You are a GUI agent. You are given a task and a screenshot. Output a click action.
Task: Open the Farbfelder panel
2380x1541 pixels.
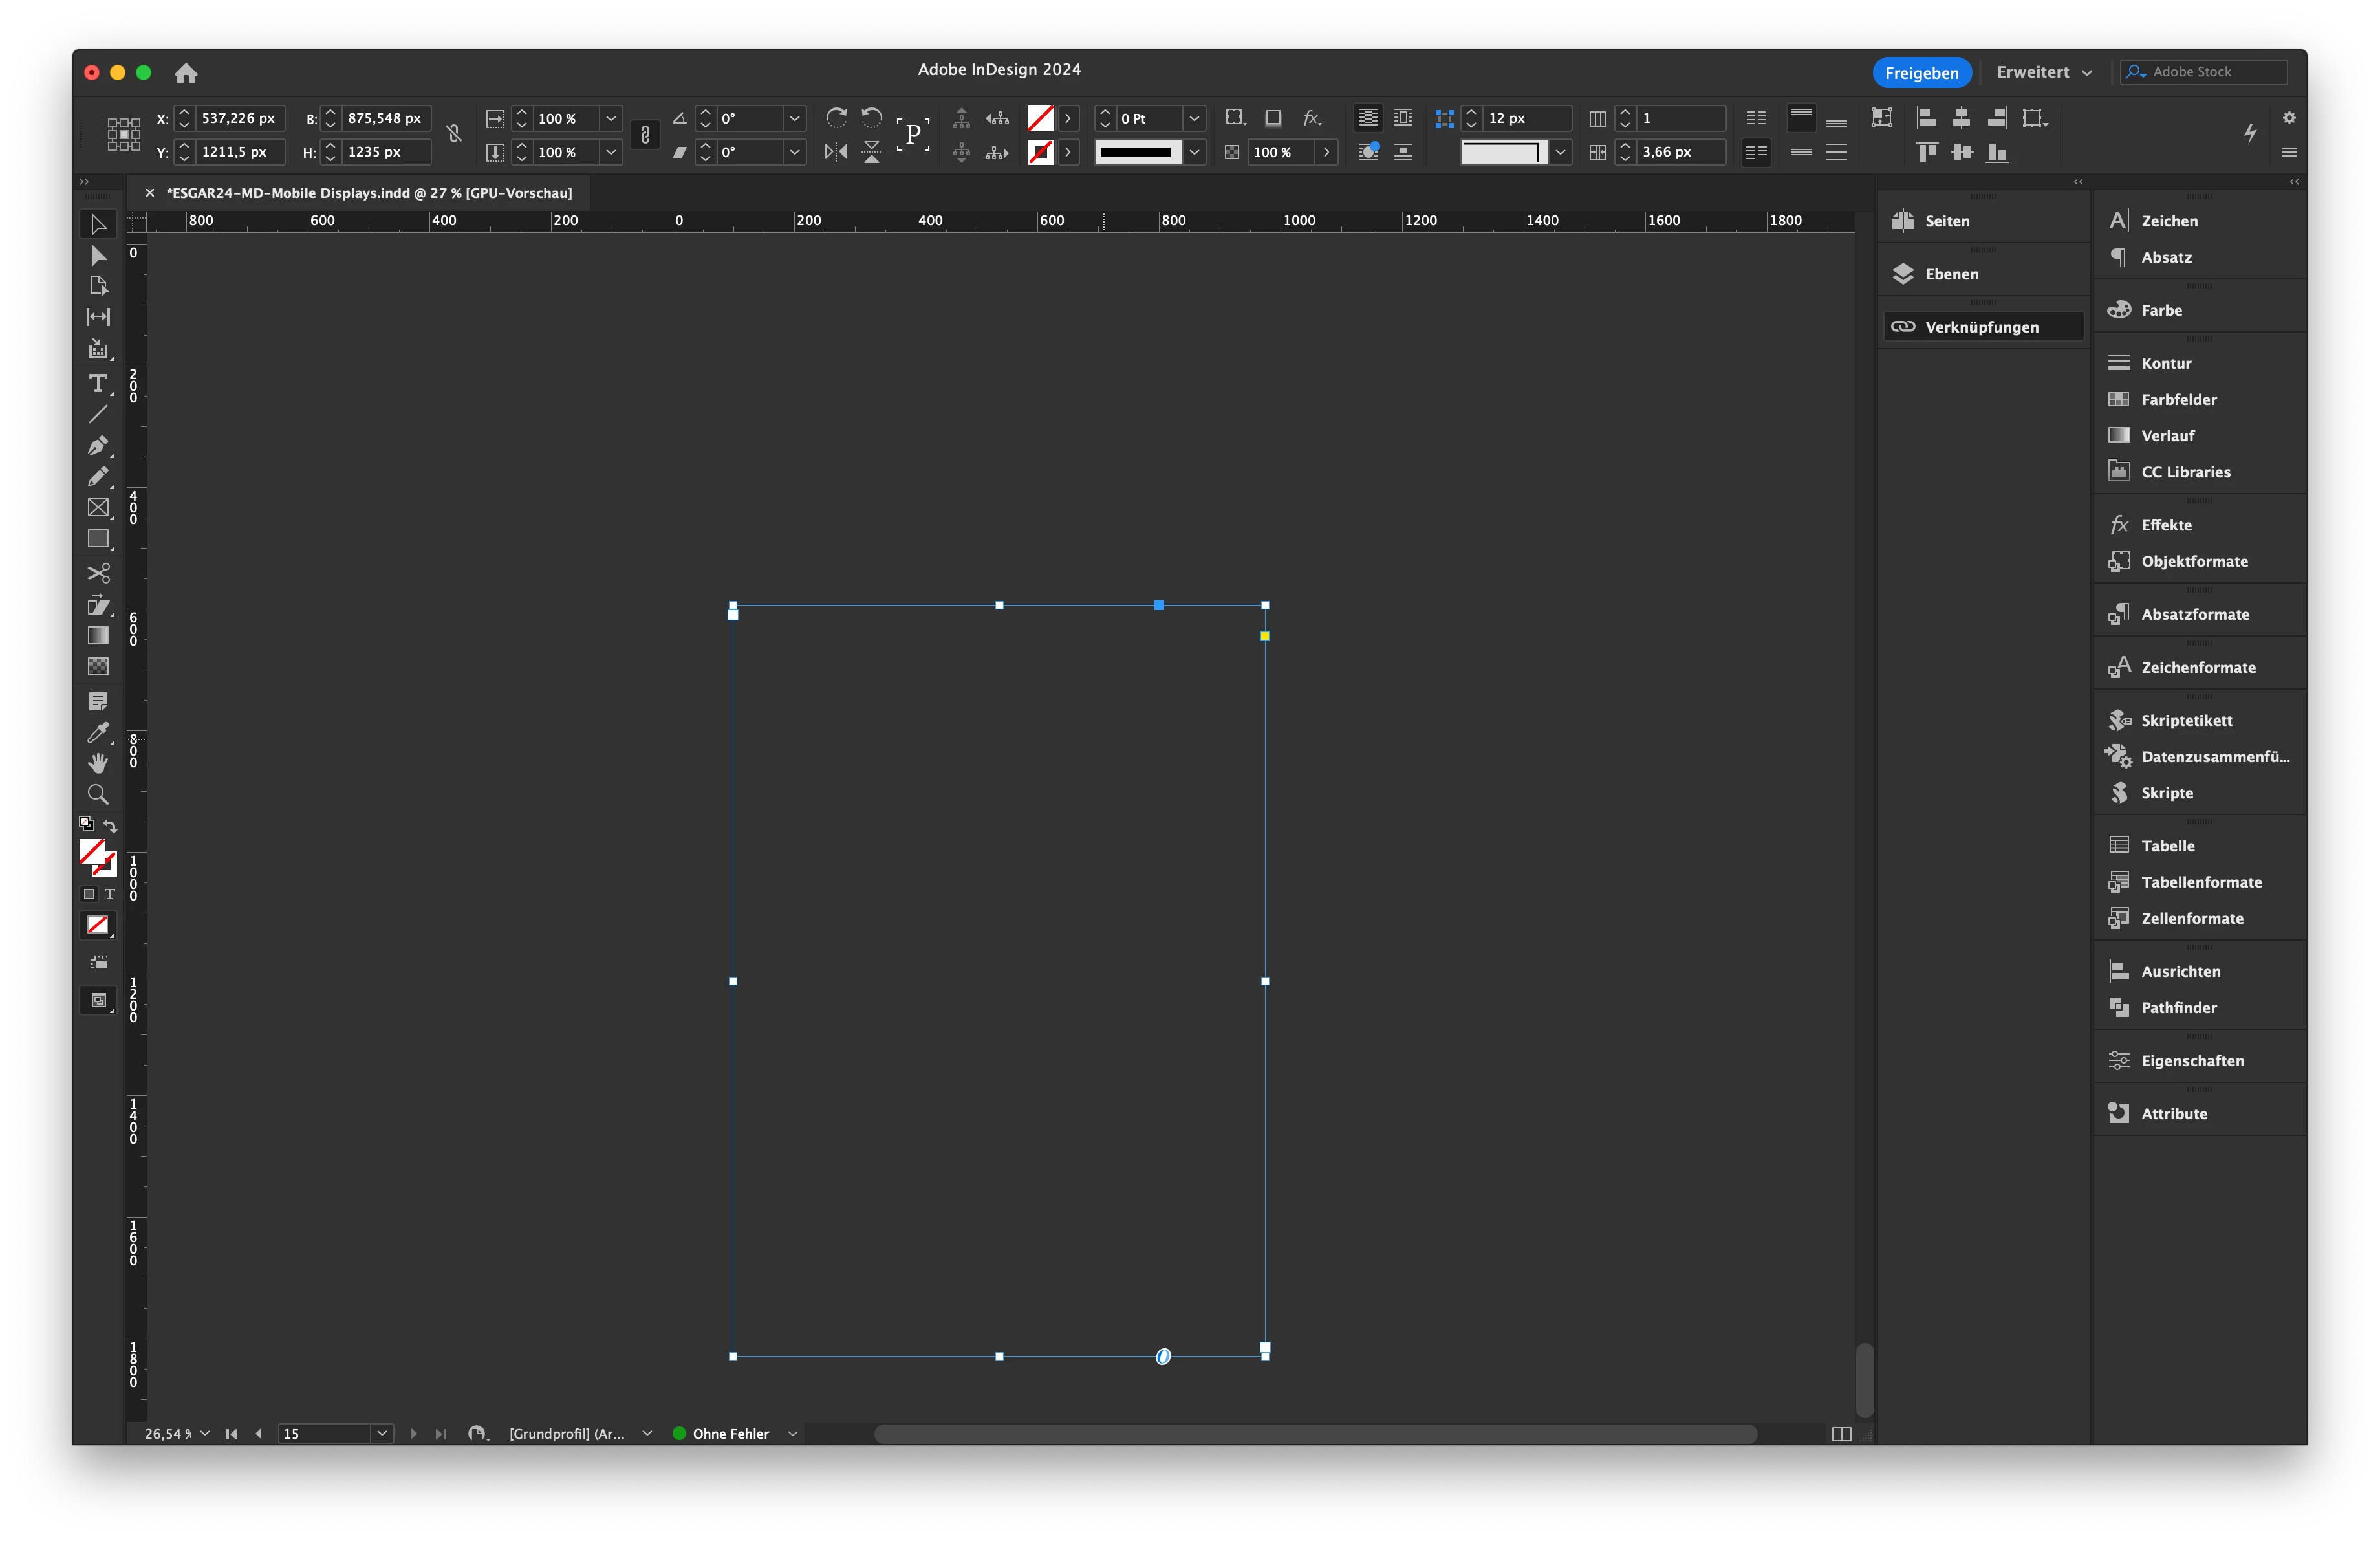(x=2178, y=400)
